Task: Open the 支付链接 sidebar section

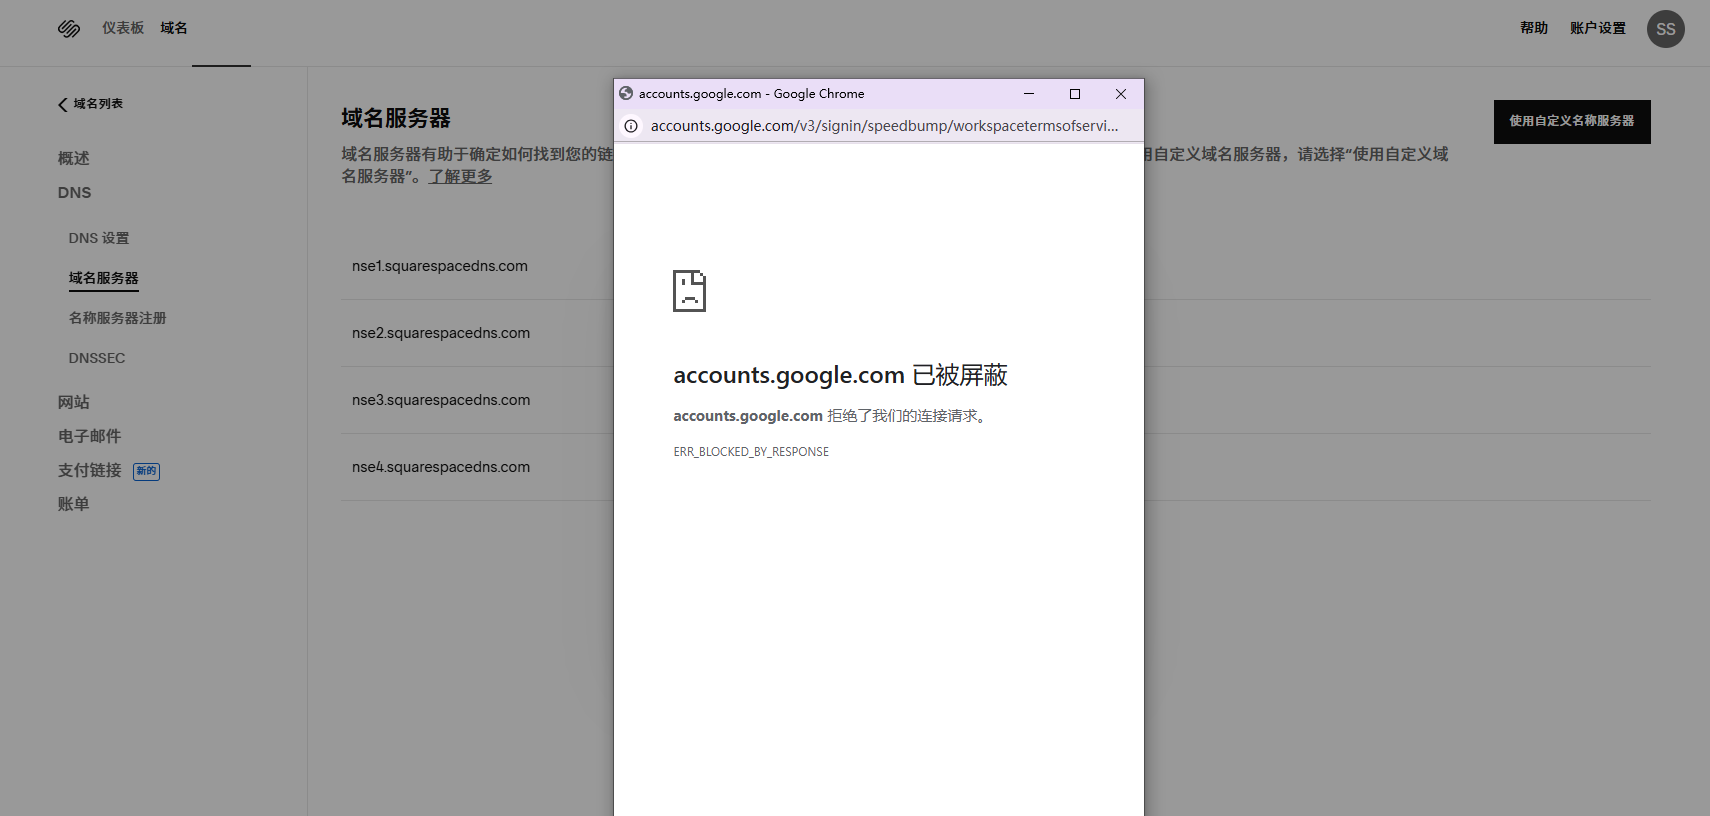Action: 90,470
